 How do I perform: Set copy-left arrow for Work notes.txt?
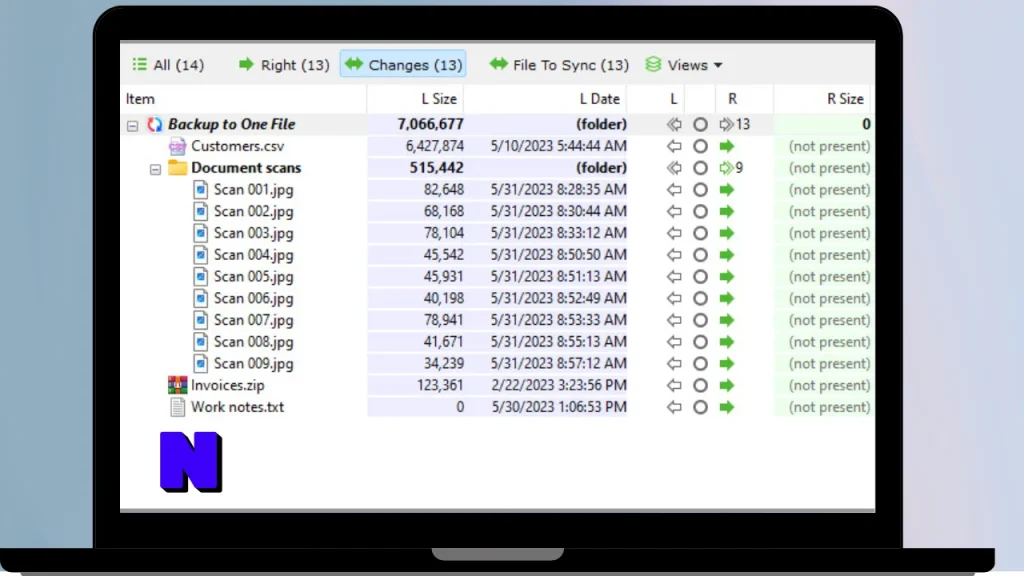pos(674,407)
